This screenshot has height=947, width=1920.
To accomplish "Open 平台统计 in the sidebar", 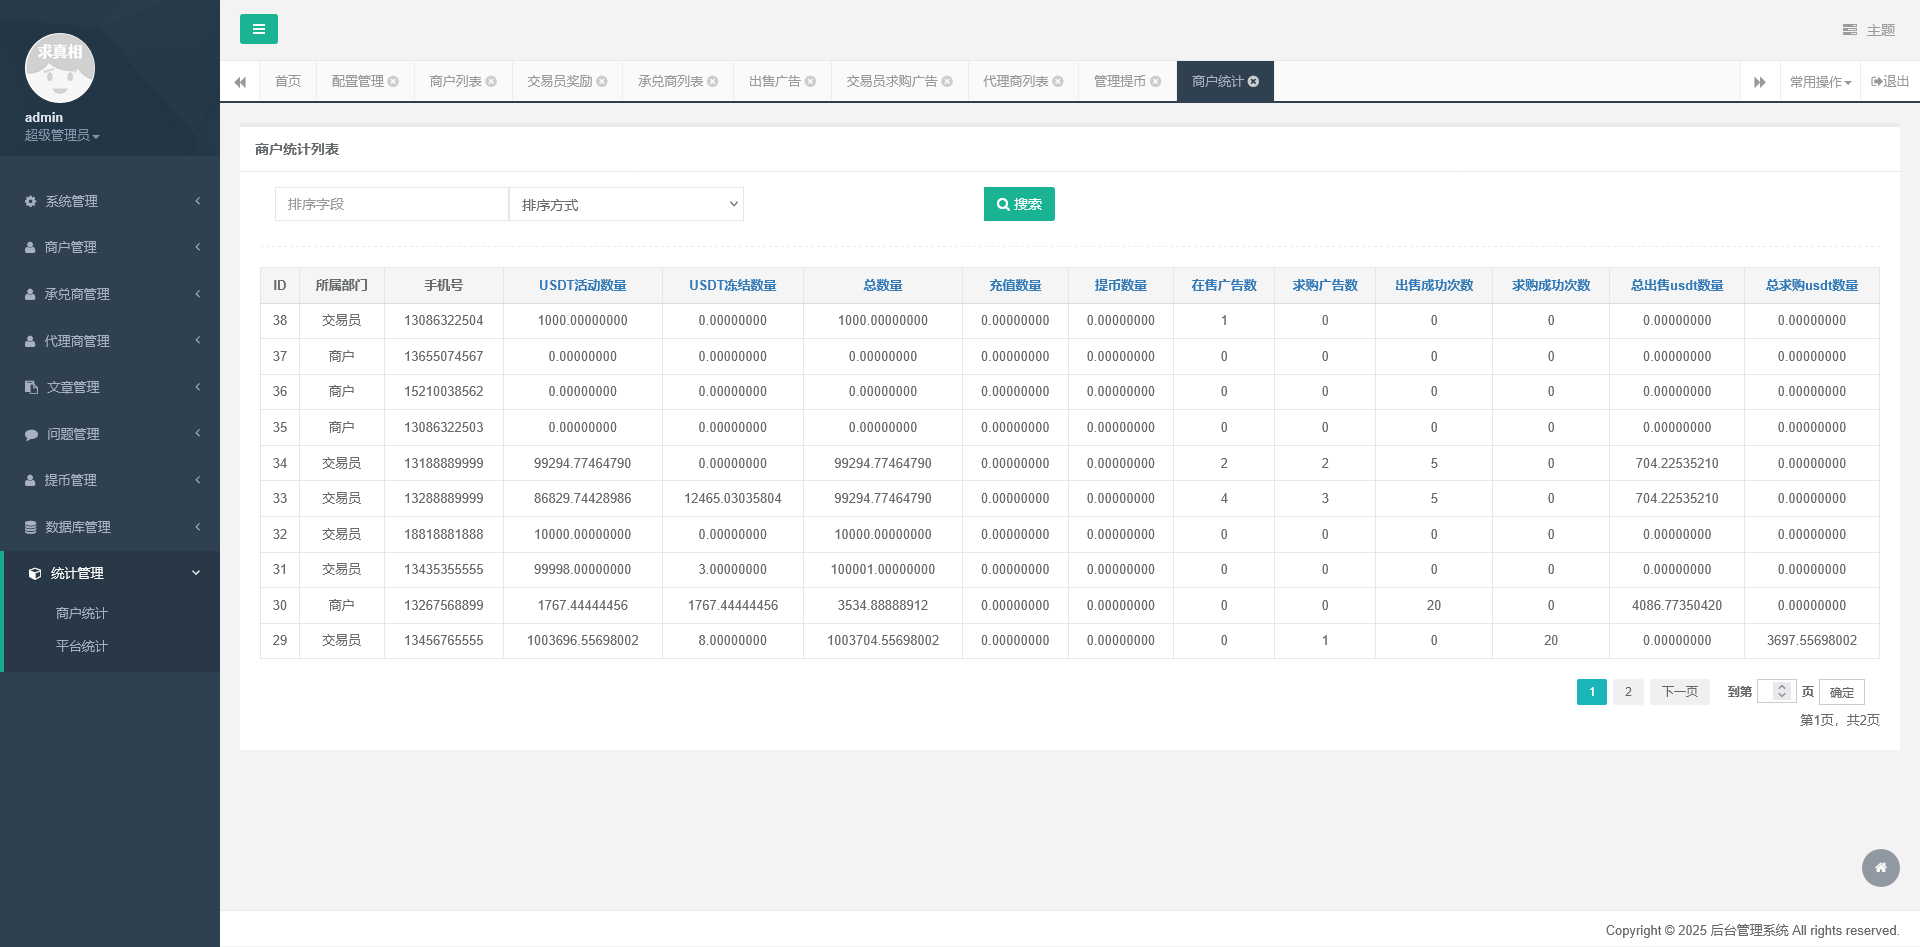I will click(x=82, y=646).
